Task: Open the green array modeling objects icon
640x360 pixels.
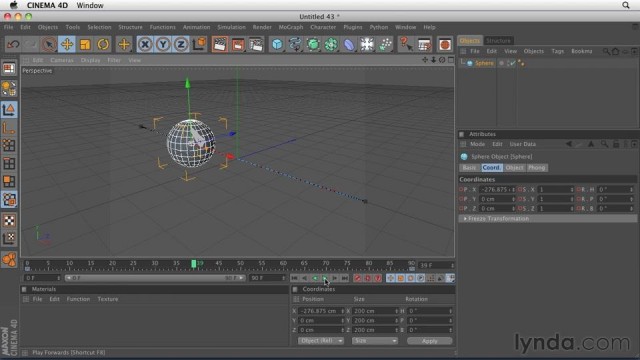Action: point(331,44)
